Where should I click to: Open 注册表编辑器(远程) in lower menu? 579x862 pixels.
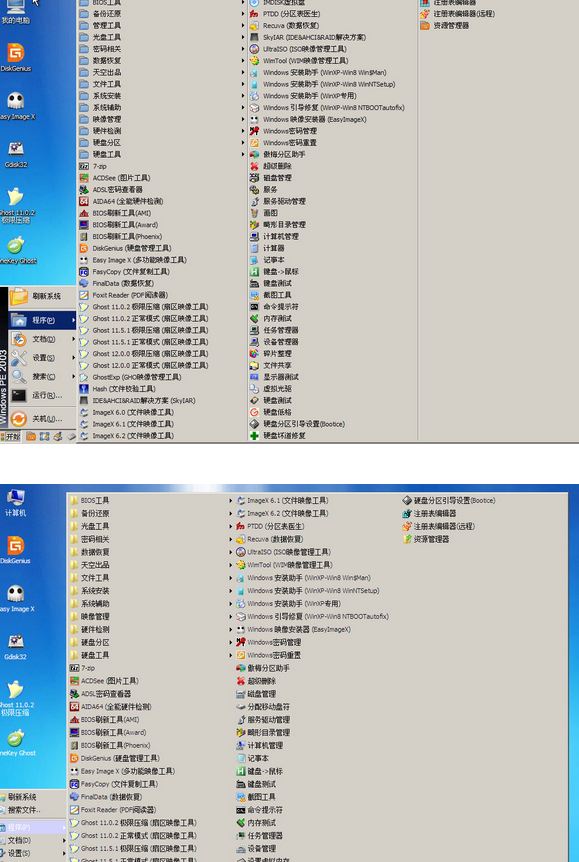click(x=438, y=526)
